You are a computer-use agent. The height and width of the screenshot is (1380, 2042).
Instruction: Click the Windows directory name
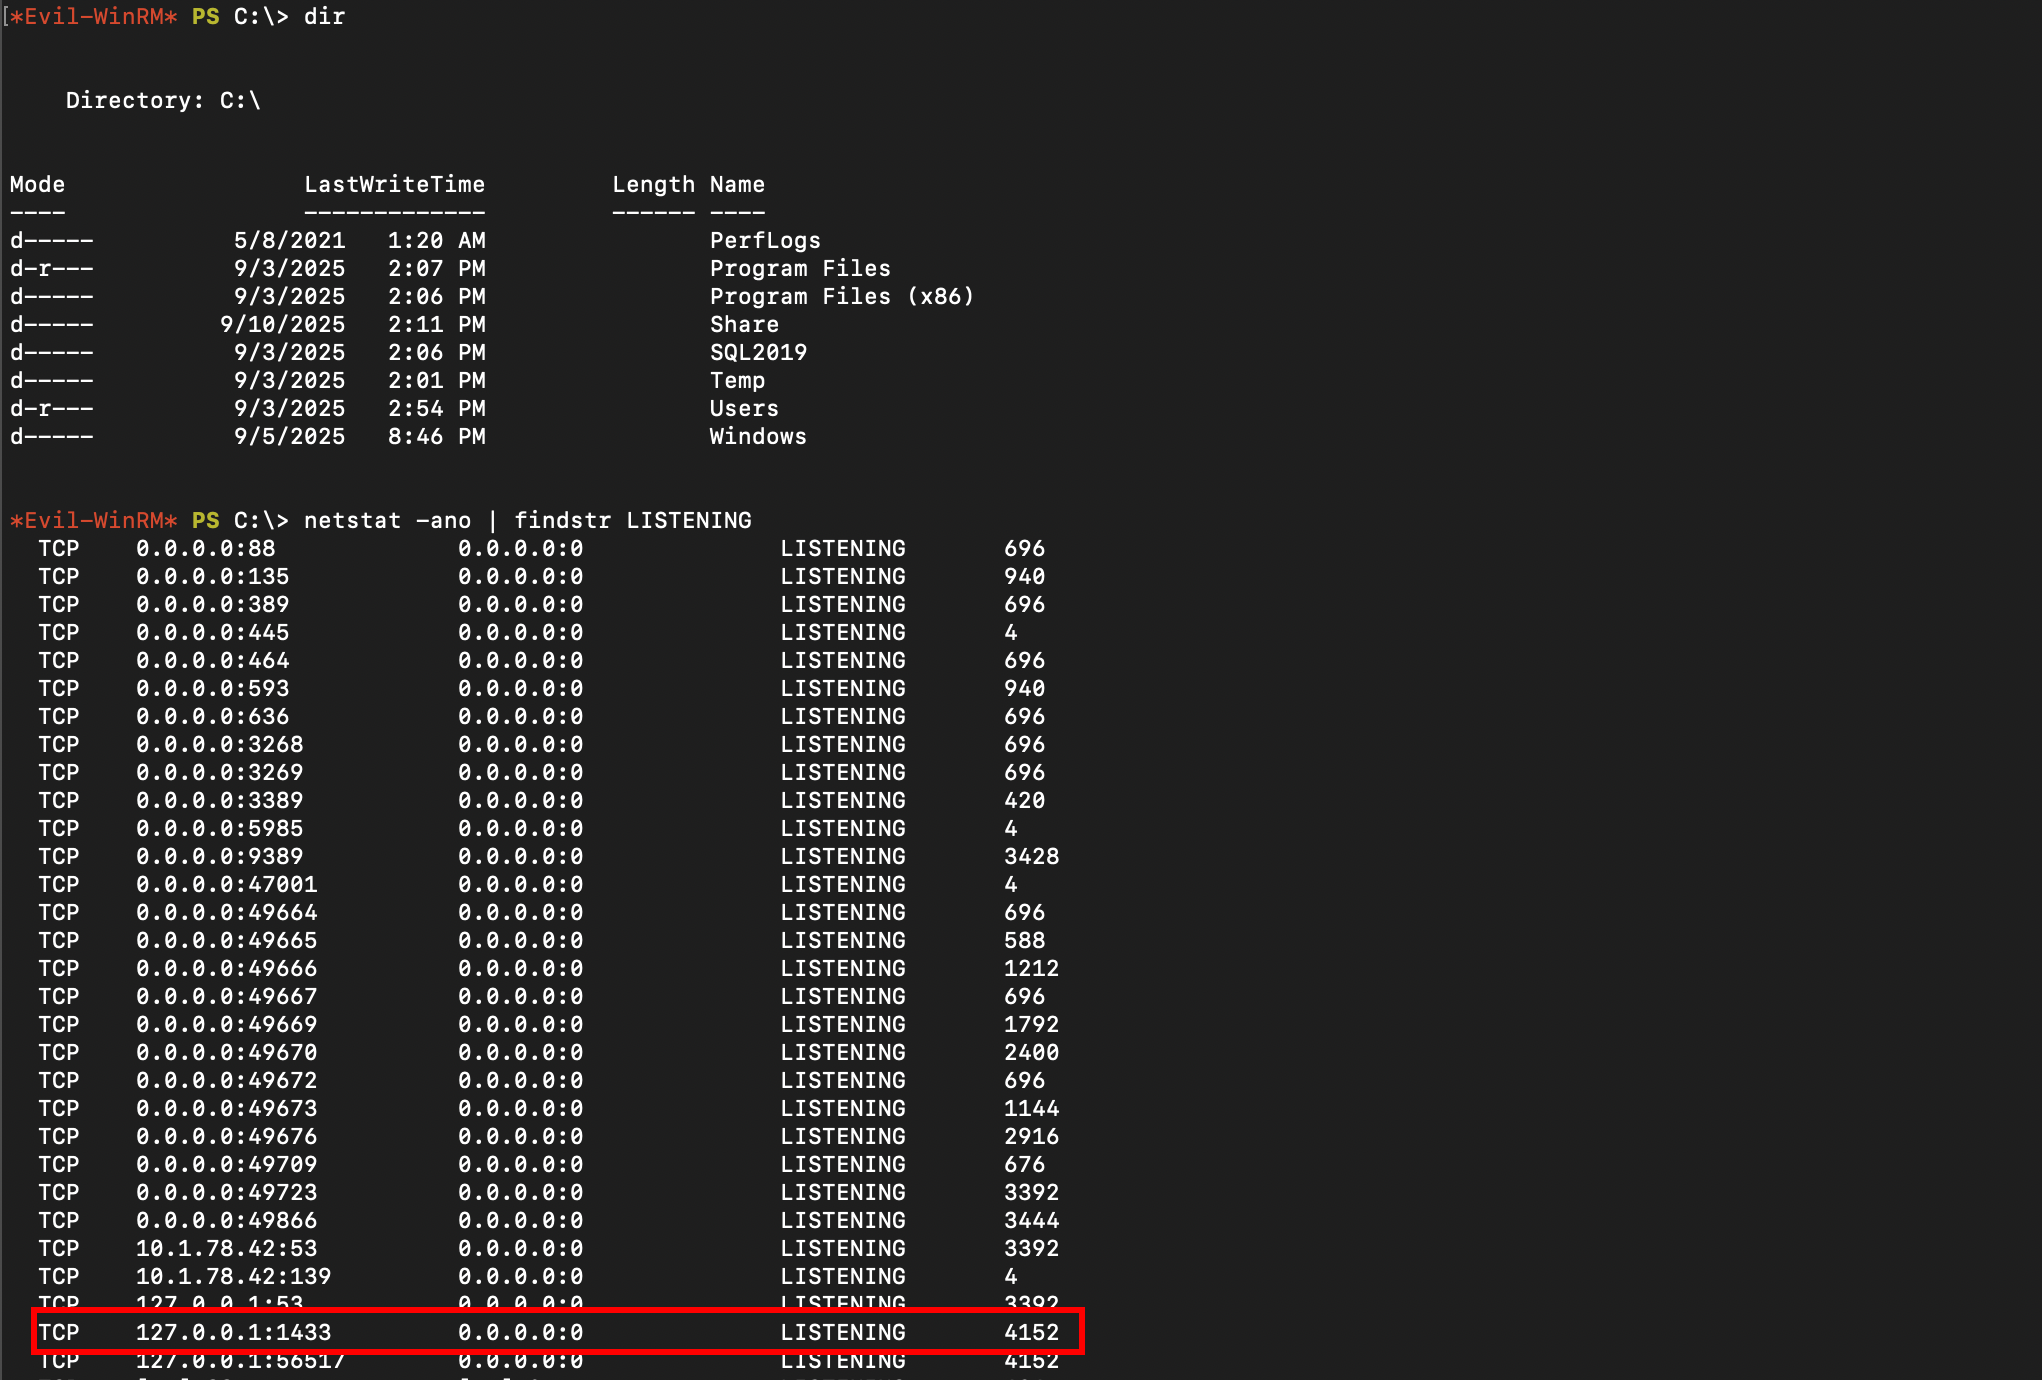758,437
